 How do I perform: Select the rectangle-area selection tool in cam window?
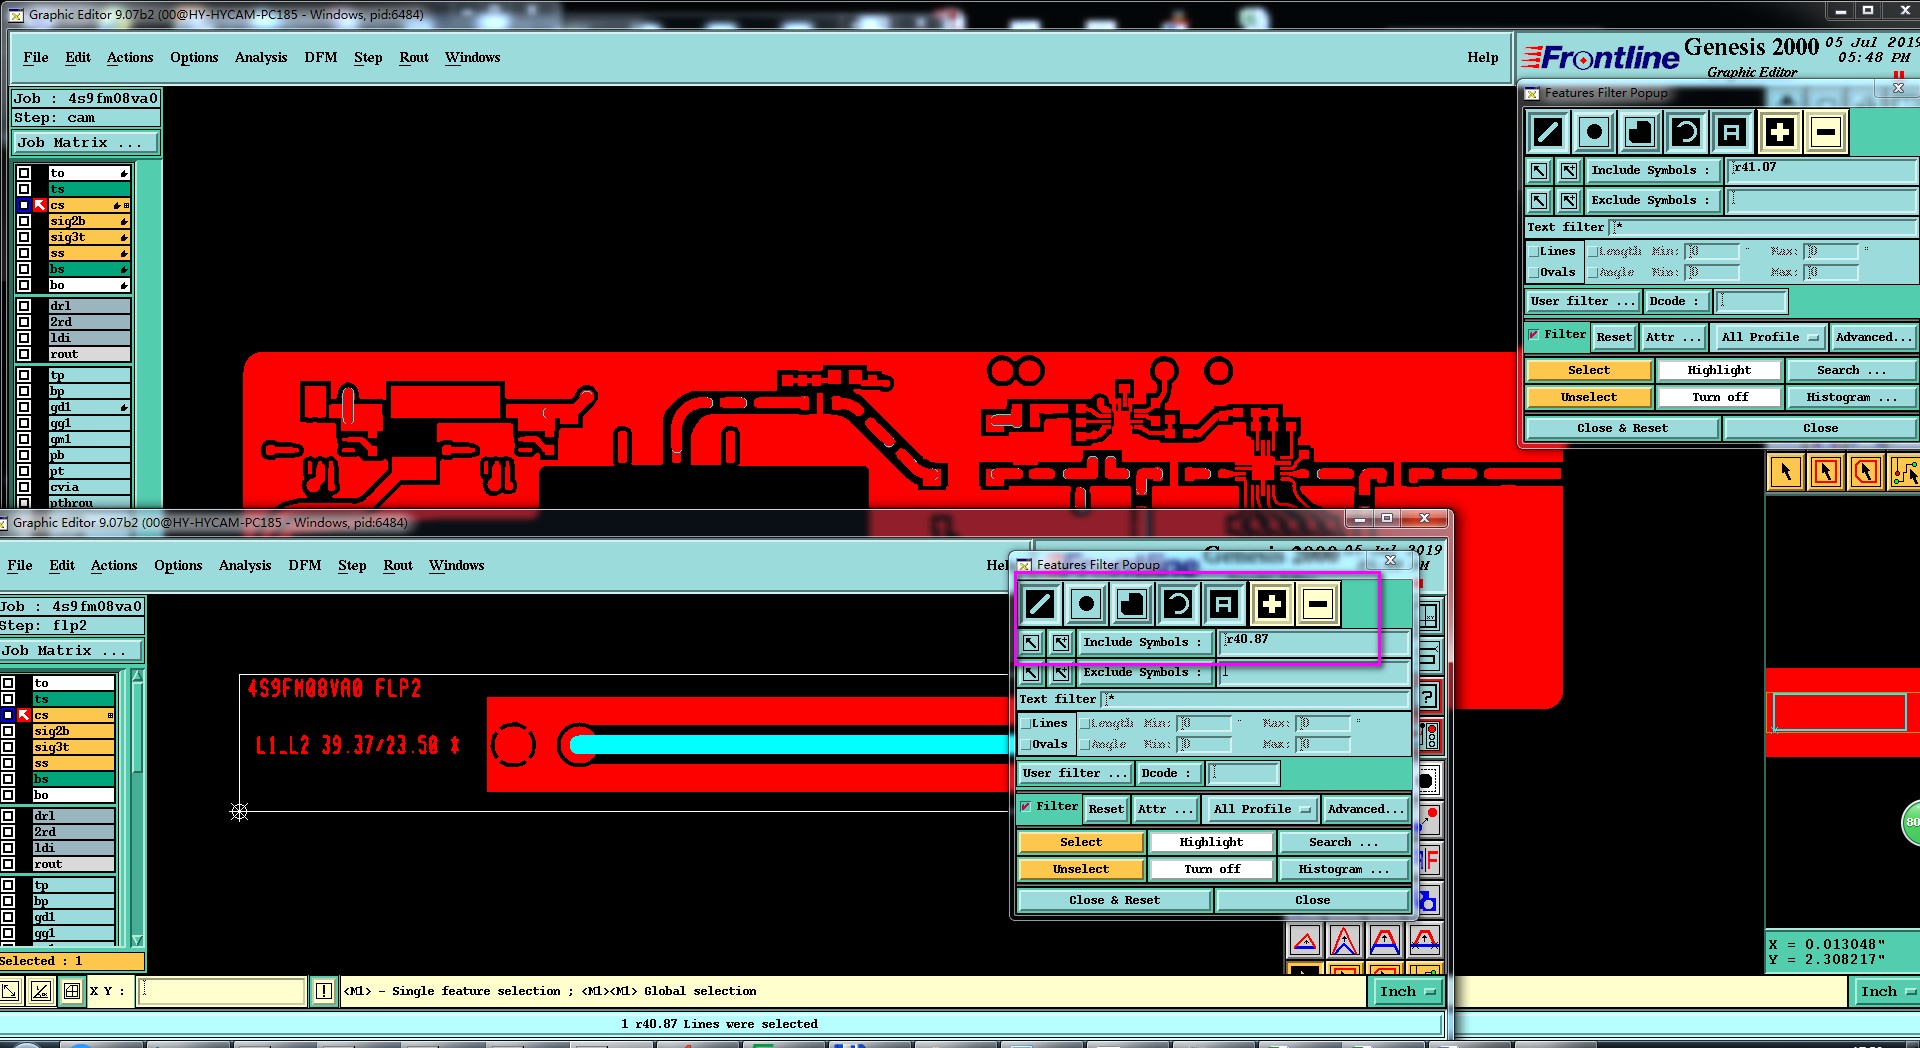tap(1825, 472)
